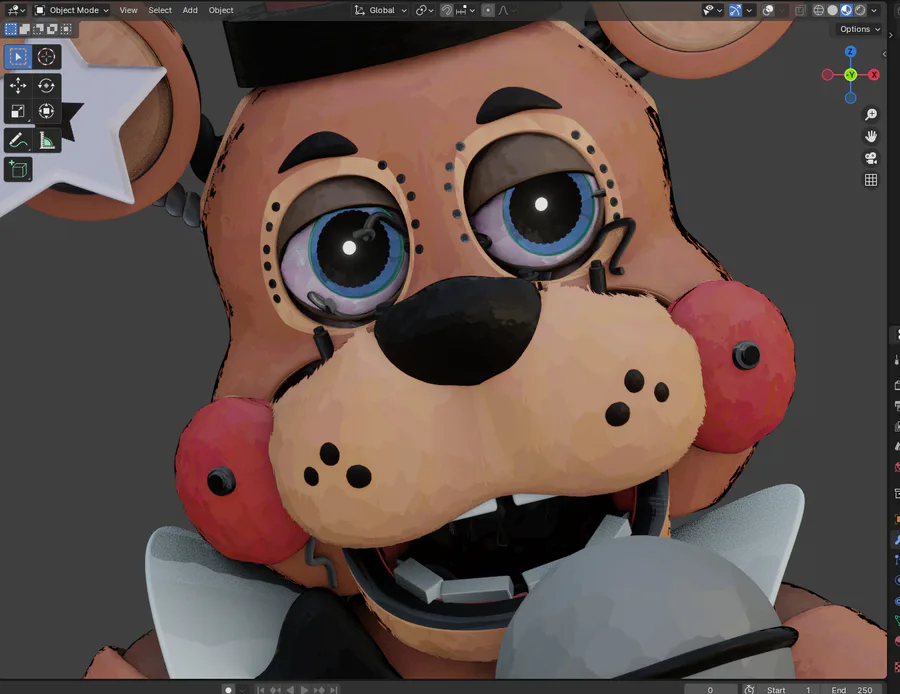Screen dimensions: 900x694
Task: Jump to previous keyframe
Action: 275,689
